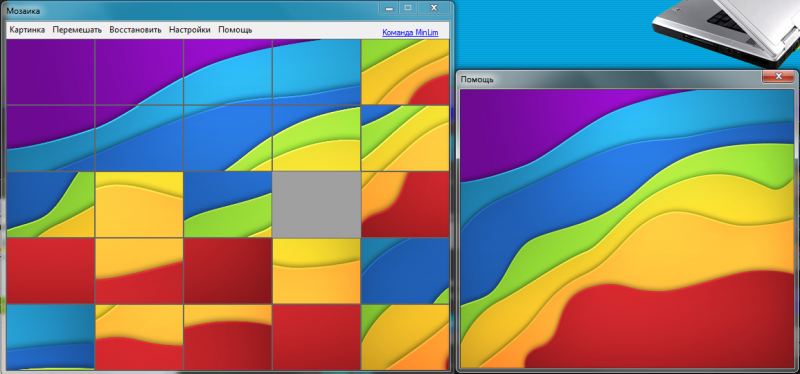The image size is (800, 374).
Task: Follow the Команда MinLim link
Action: pyautogui.click(x=410, y=32)
